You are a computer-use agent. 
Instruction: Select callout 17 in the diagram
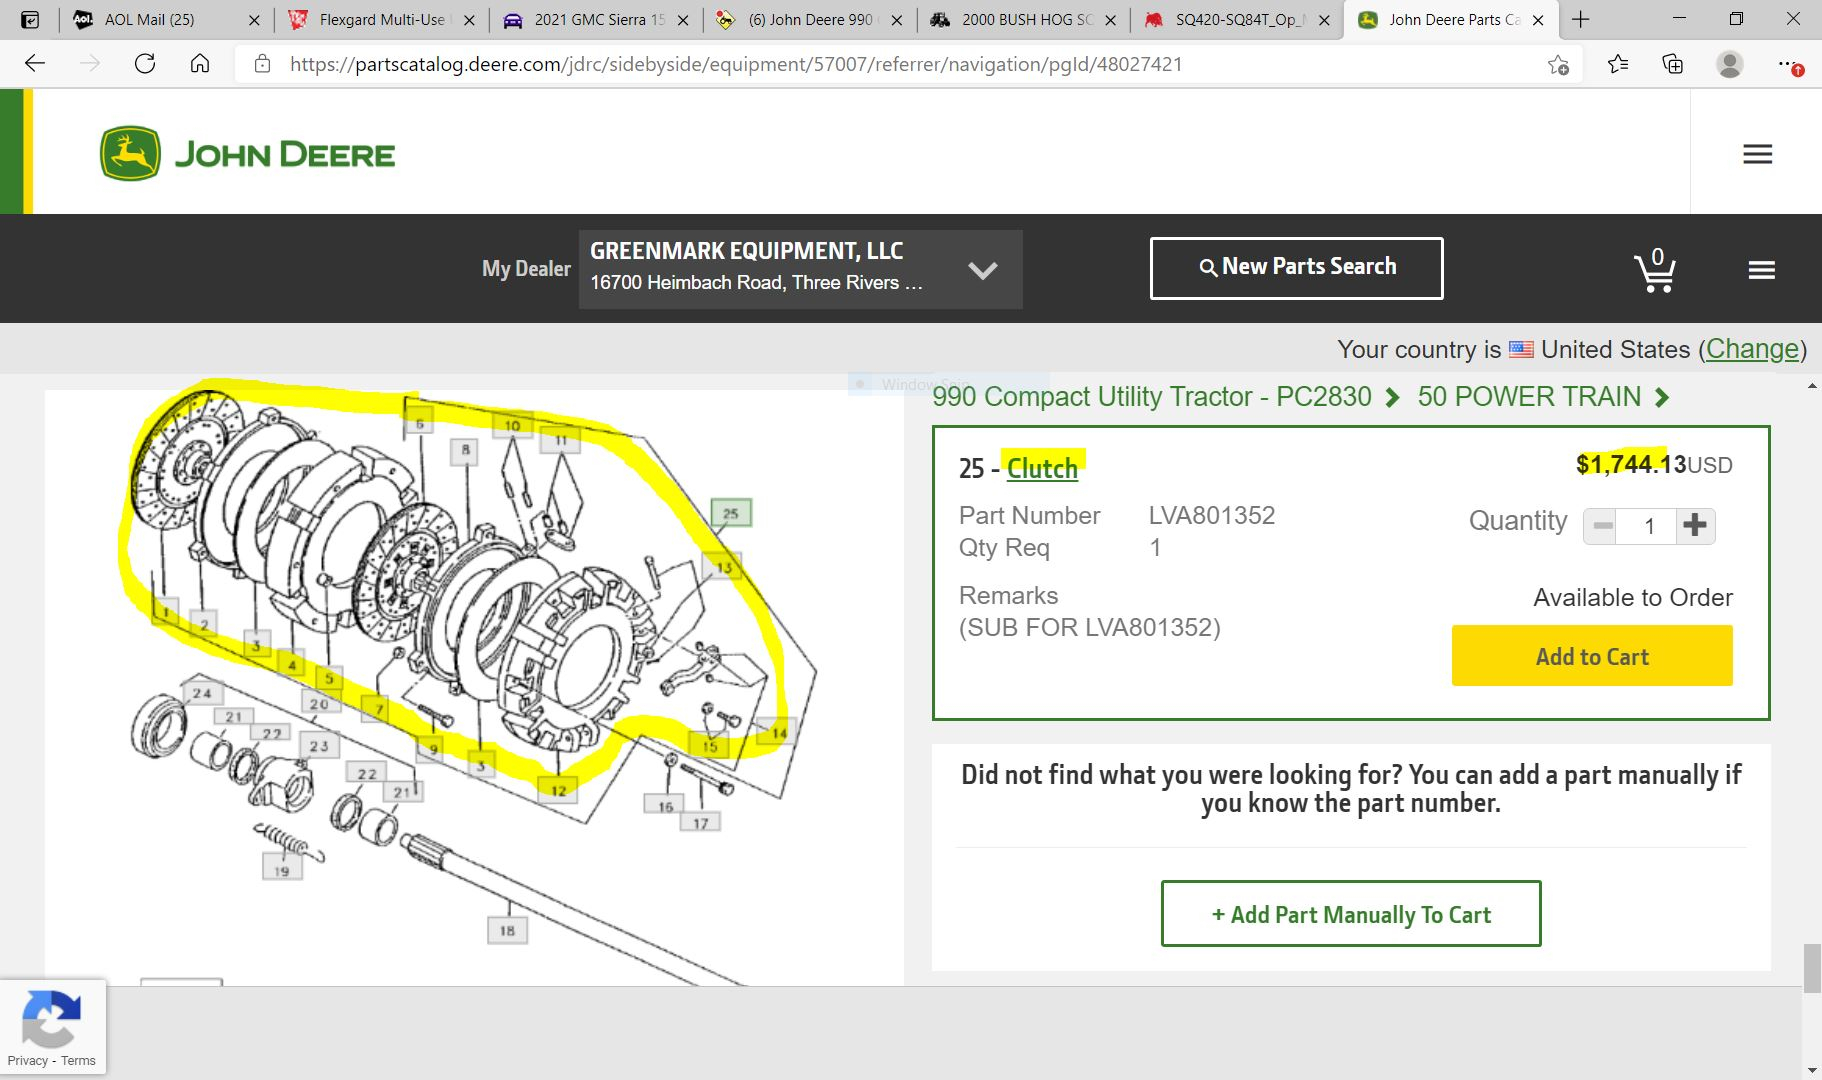pyautogui.click(x=701, y=823)
